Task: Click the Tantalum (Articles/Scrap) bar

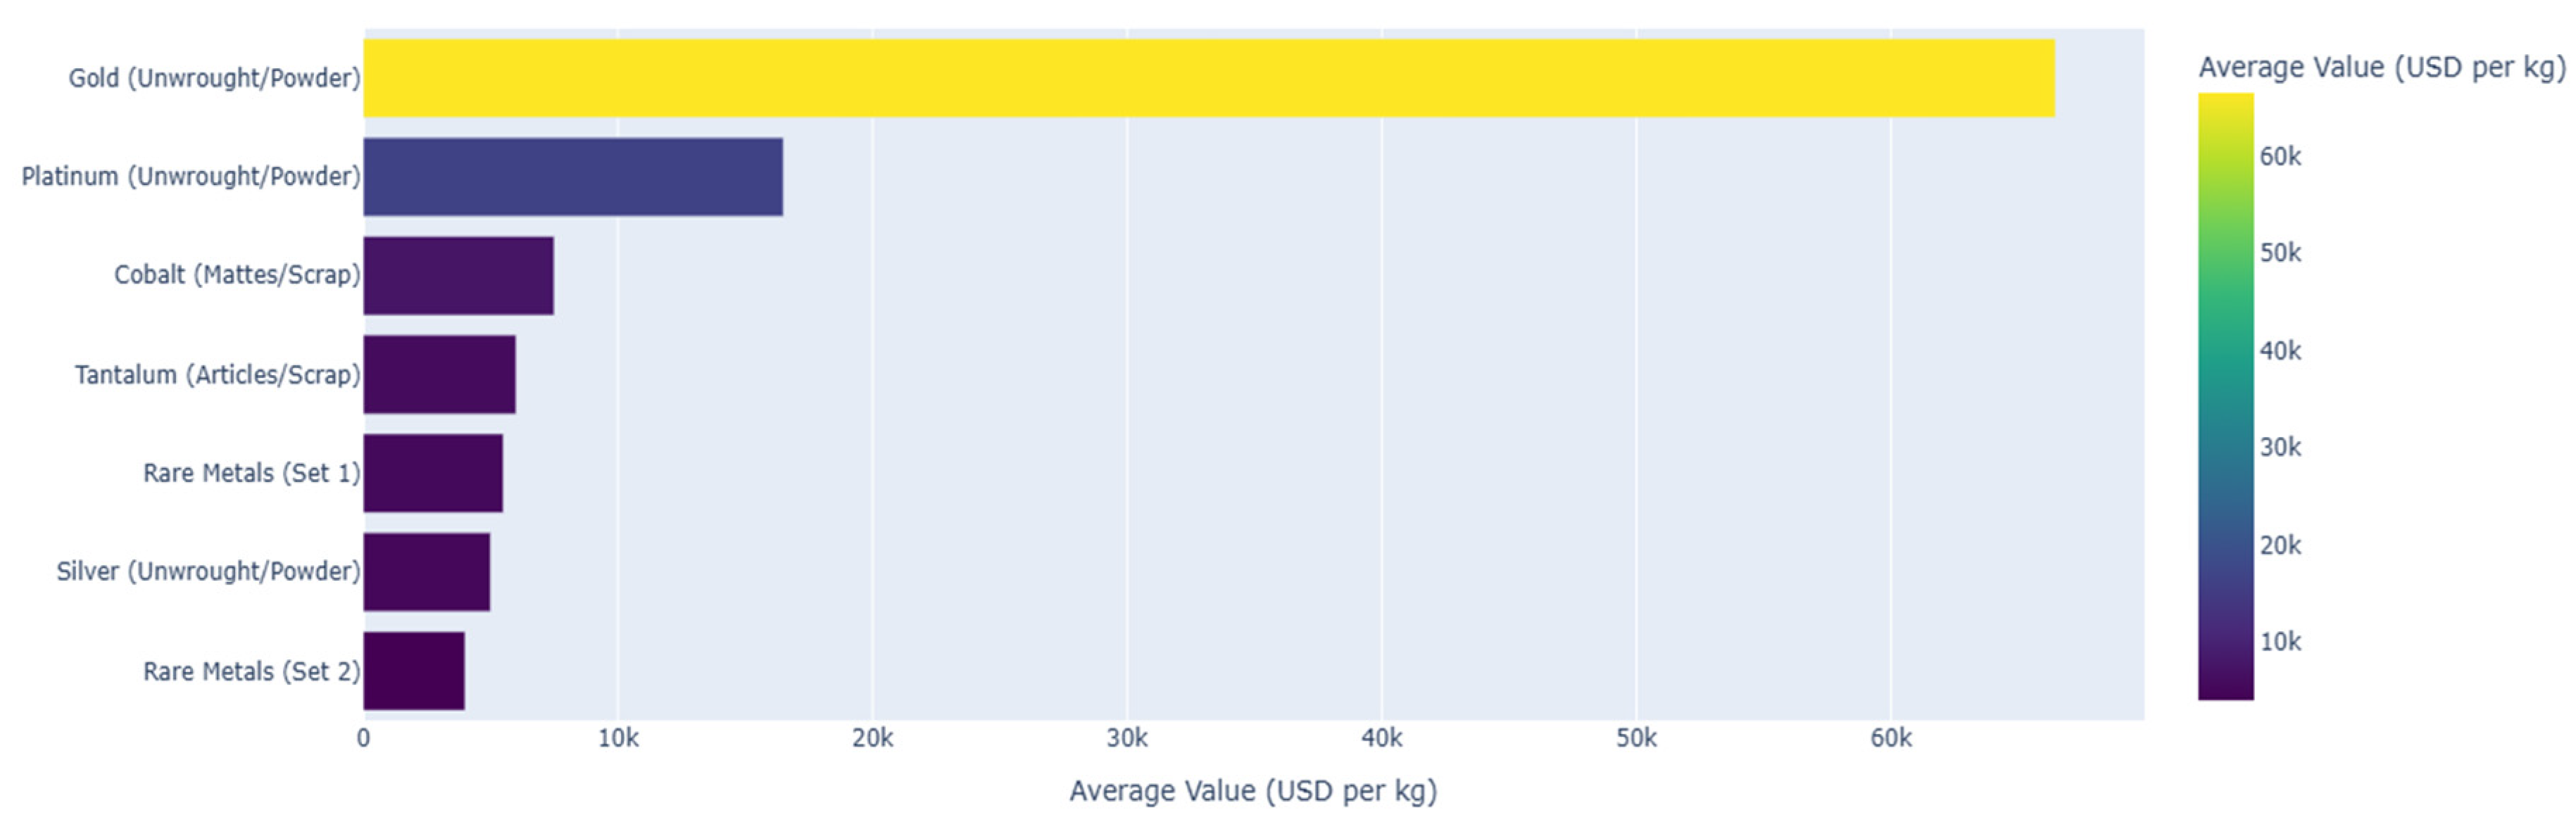Action: (x=439, y=374)
